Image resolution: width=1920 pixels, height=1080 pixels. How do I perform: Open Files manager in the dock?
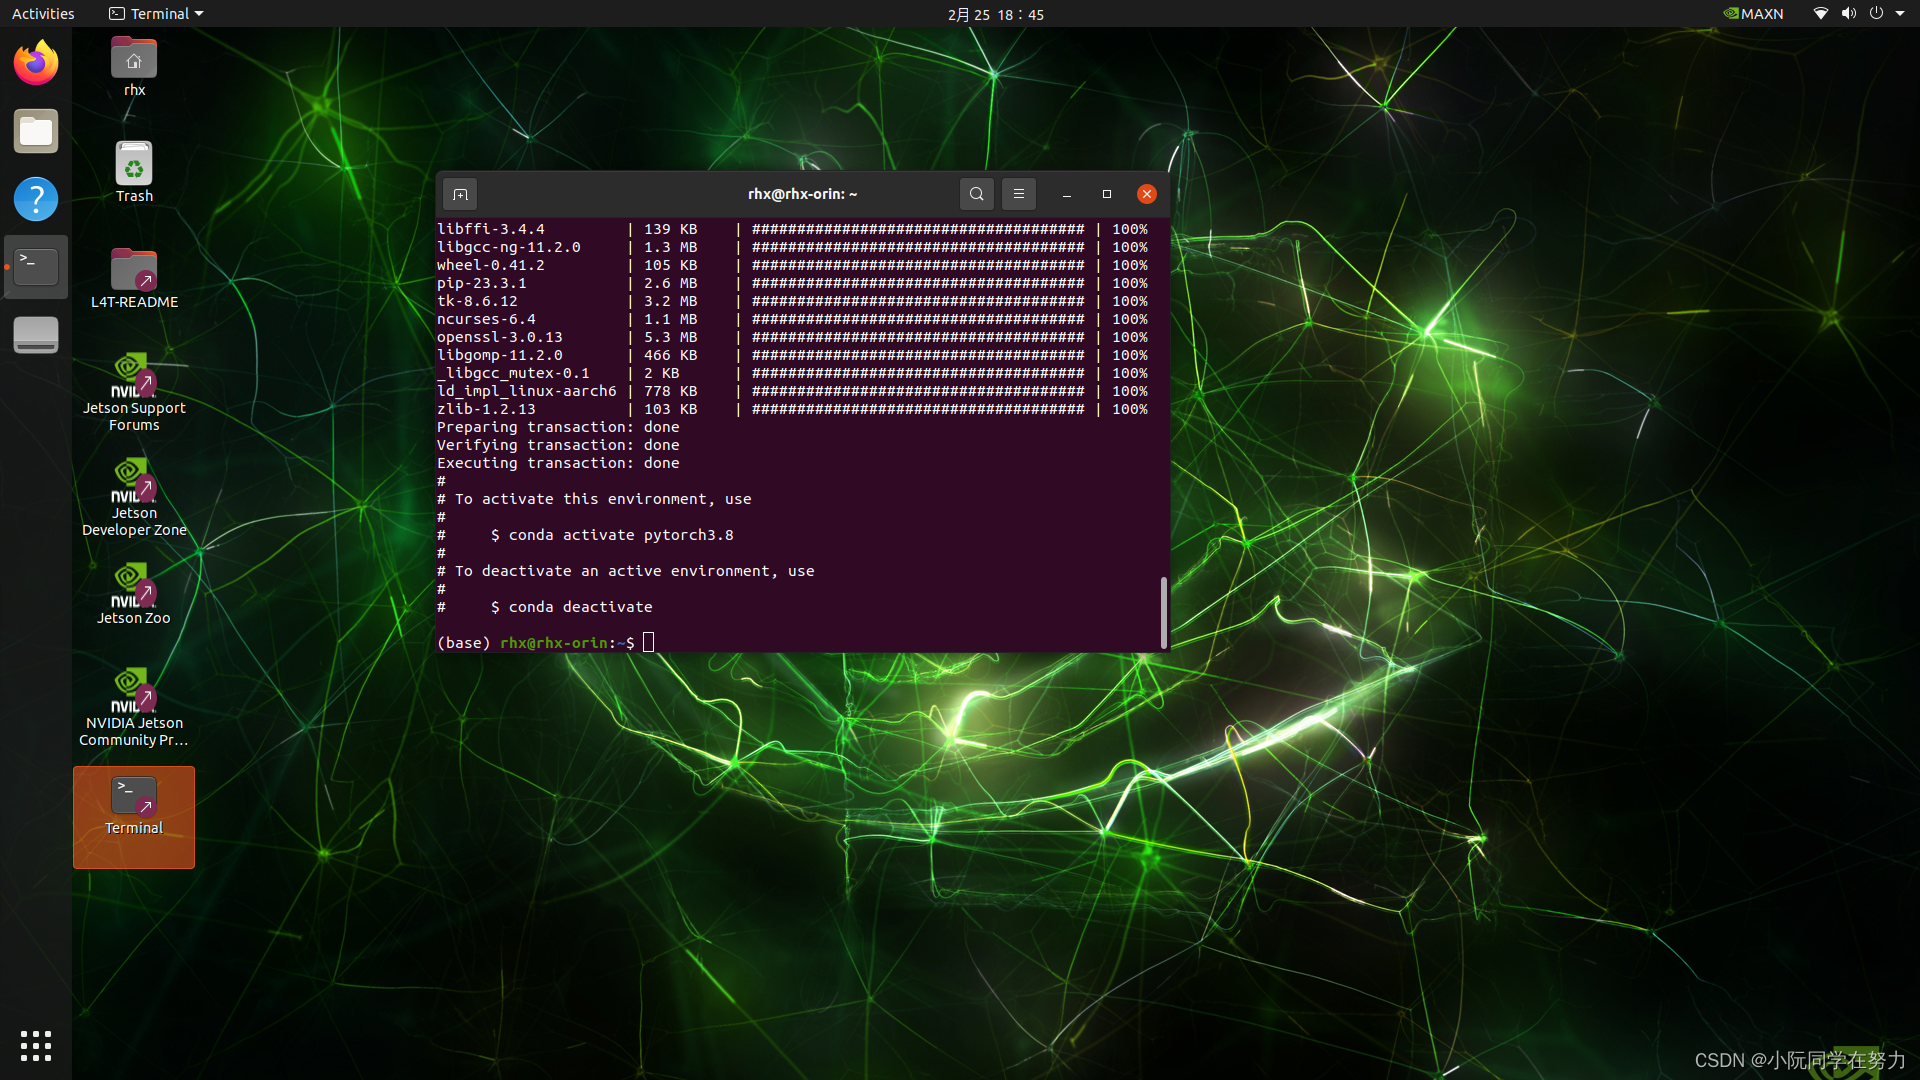tap(36, 131)
